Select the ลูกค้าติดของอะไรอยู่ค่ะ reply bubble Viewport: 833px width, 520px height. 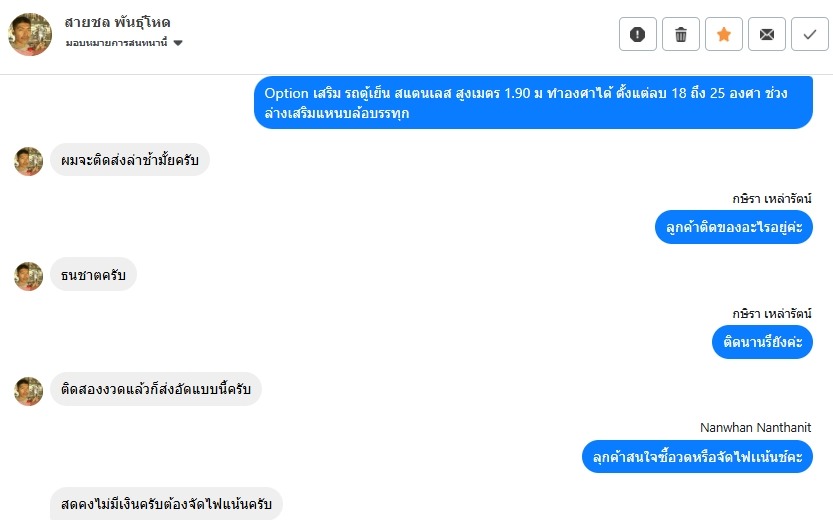pyautogui.click(x=734, y=227)
